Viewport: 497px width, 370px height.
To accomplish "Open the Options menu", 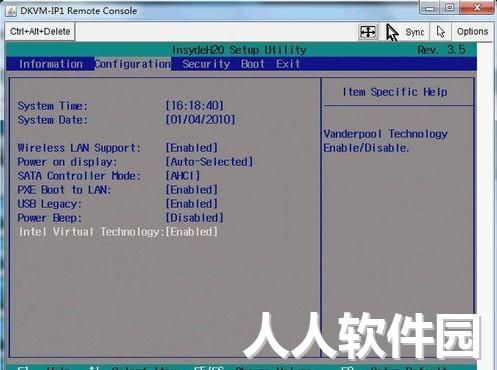I will pyautogui.click(x=472, y=32).
